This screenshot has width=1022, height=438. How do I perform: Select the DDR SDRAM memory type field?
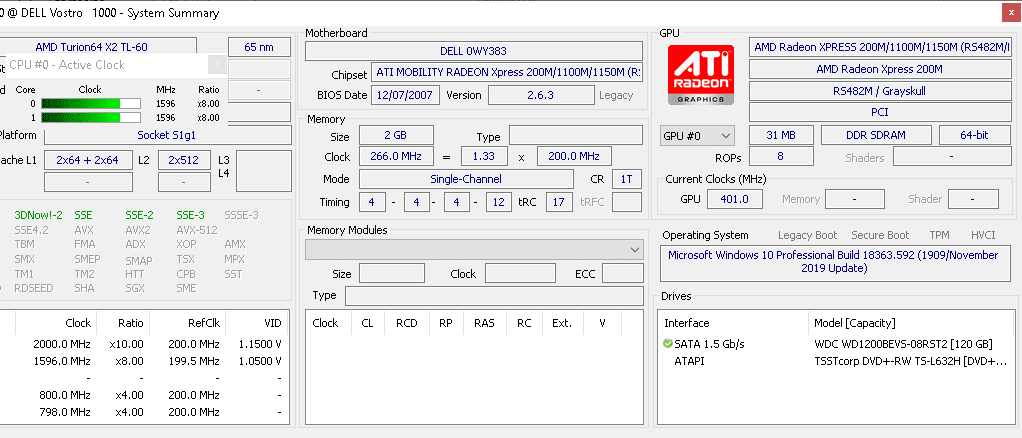coord(875,135)
